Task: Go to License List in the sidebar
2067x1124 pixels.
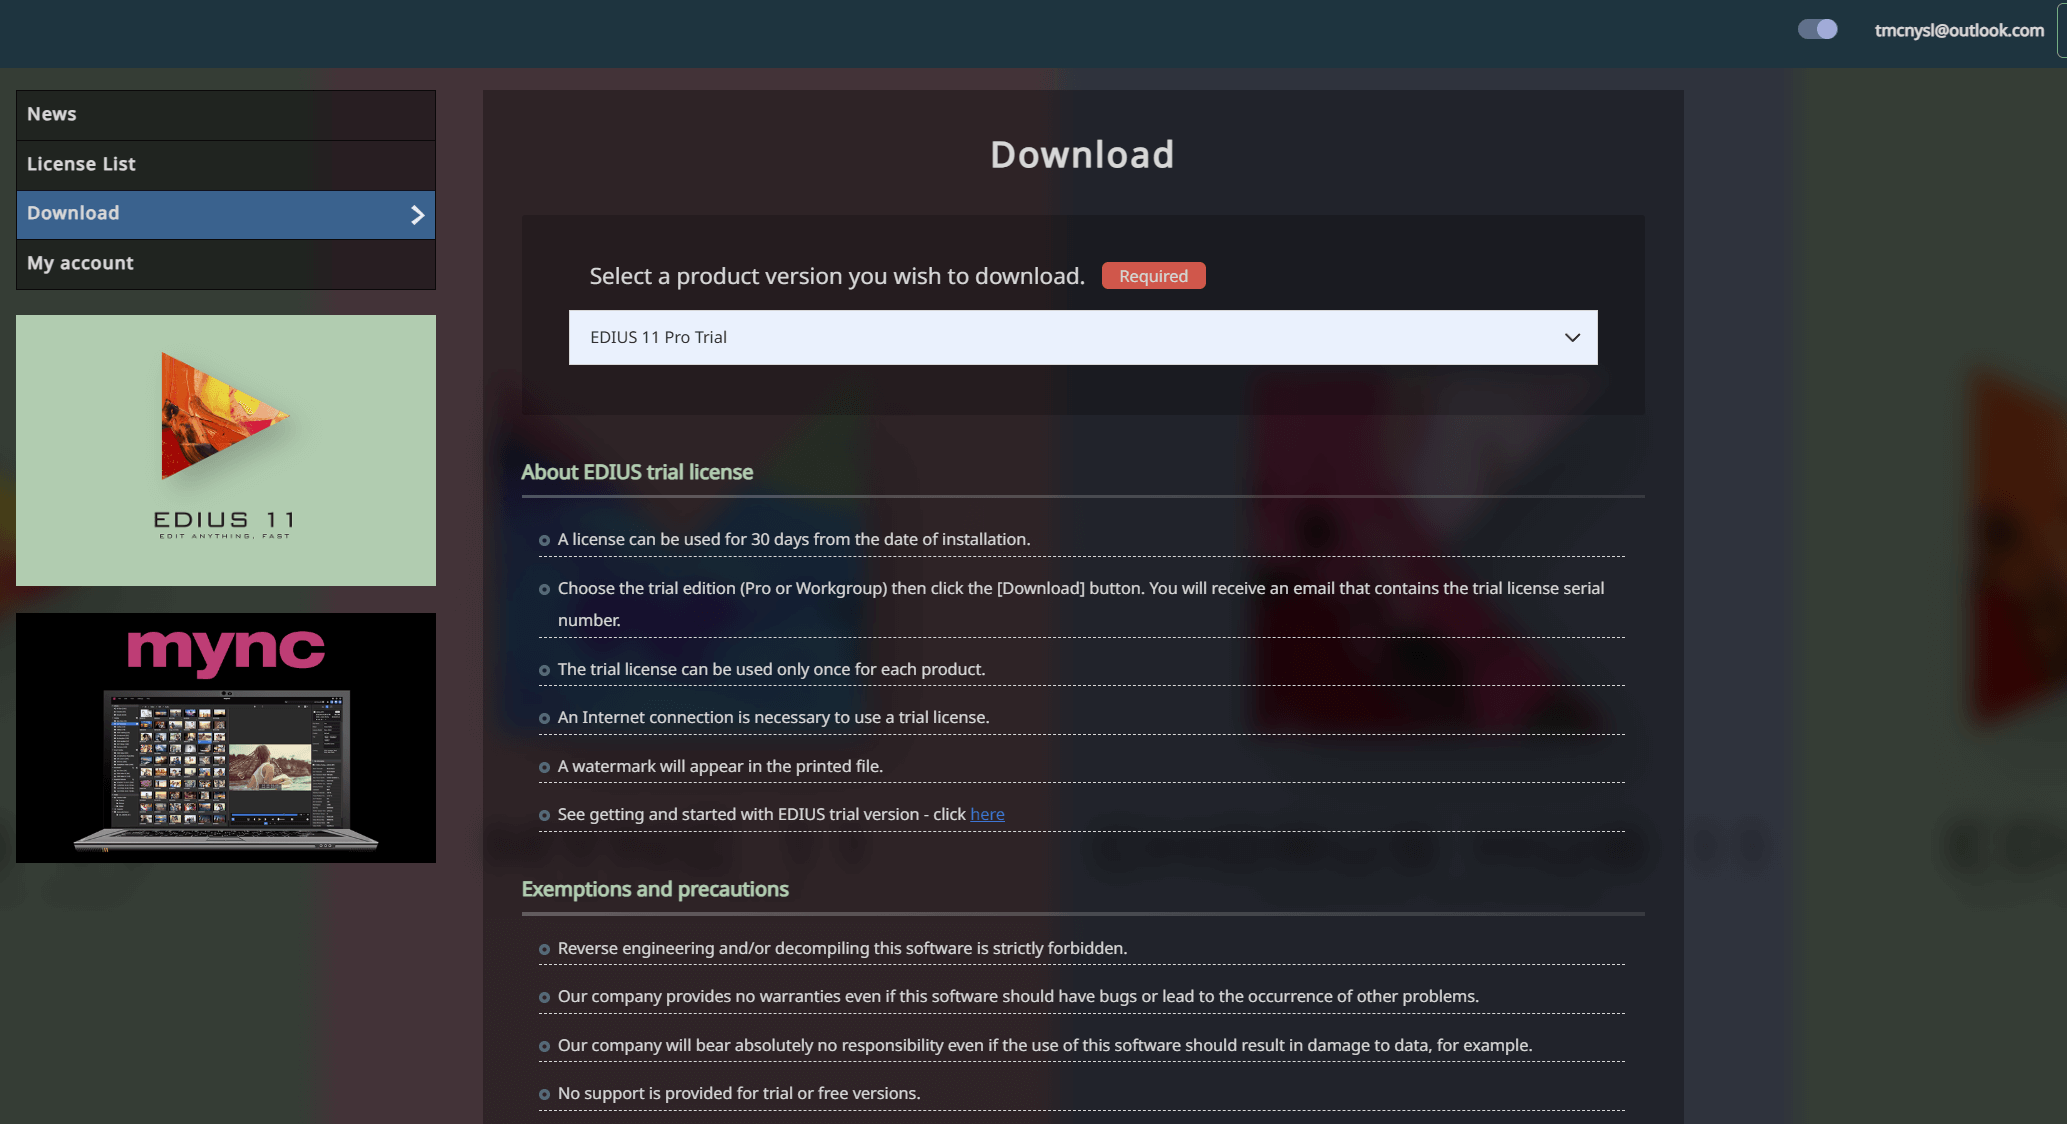Action: pyautogui.click(x=81, y=164)
